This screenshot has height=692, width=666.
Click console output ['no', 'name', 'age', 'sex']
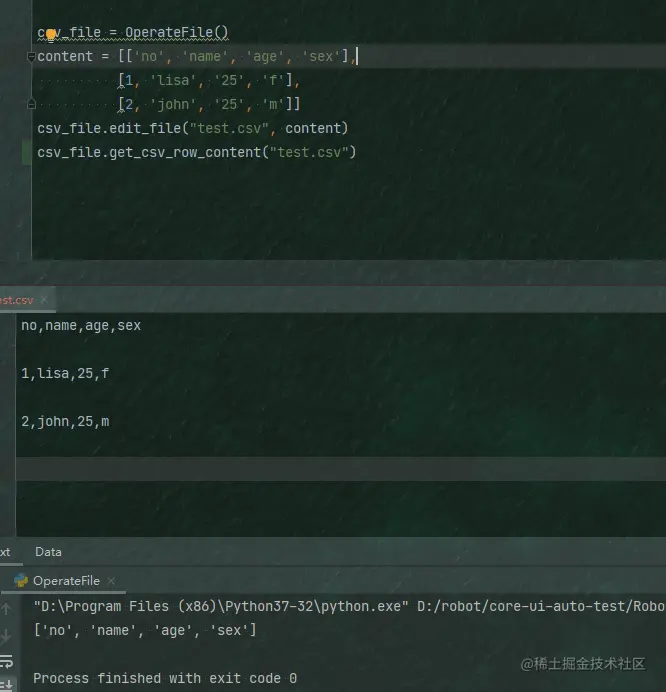[x=145, y=630]
